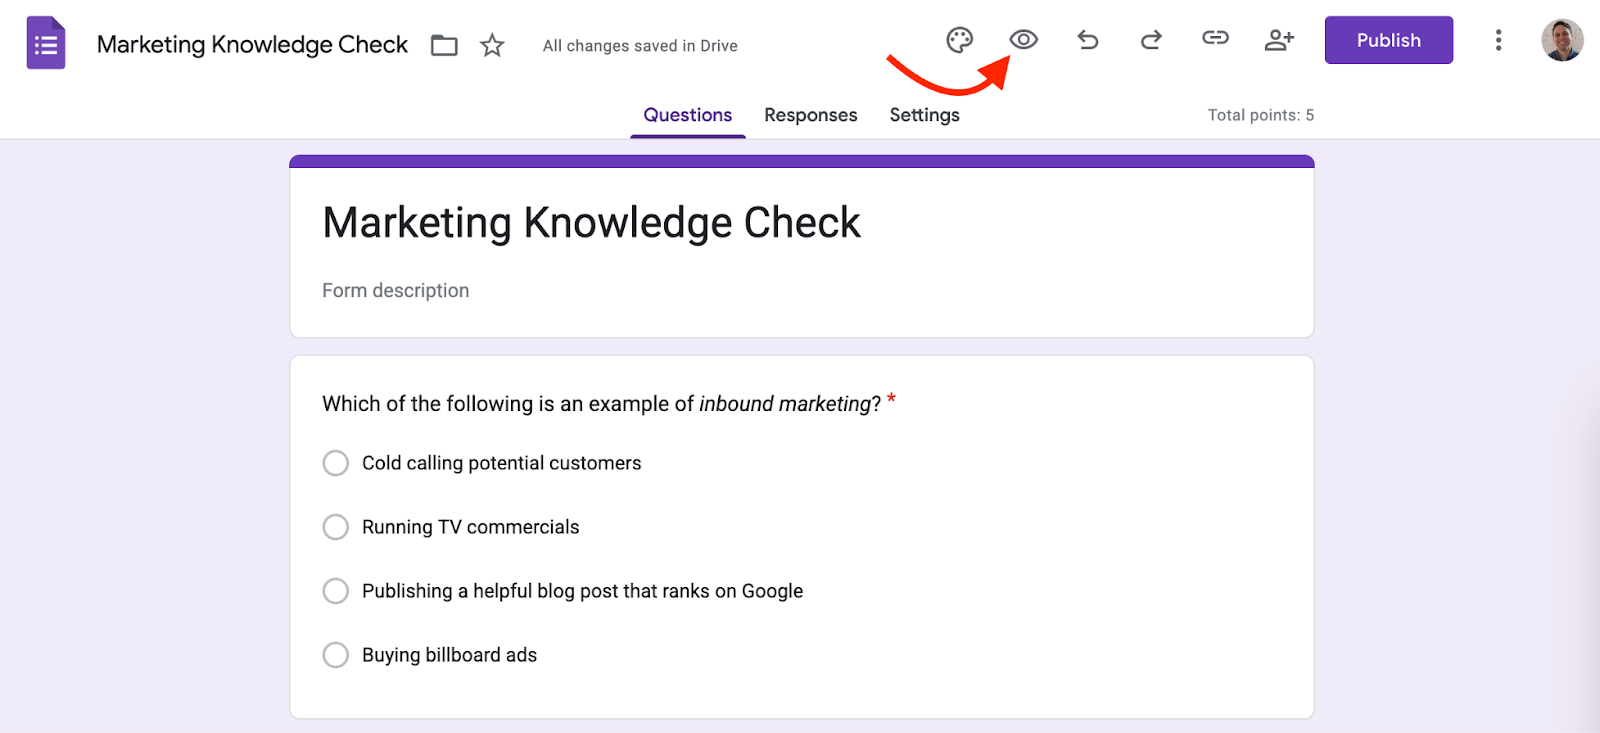Screen dimensions: 1600x733
Task: Switch to the Responses tab
Action: [810, 115]
